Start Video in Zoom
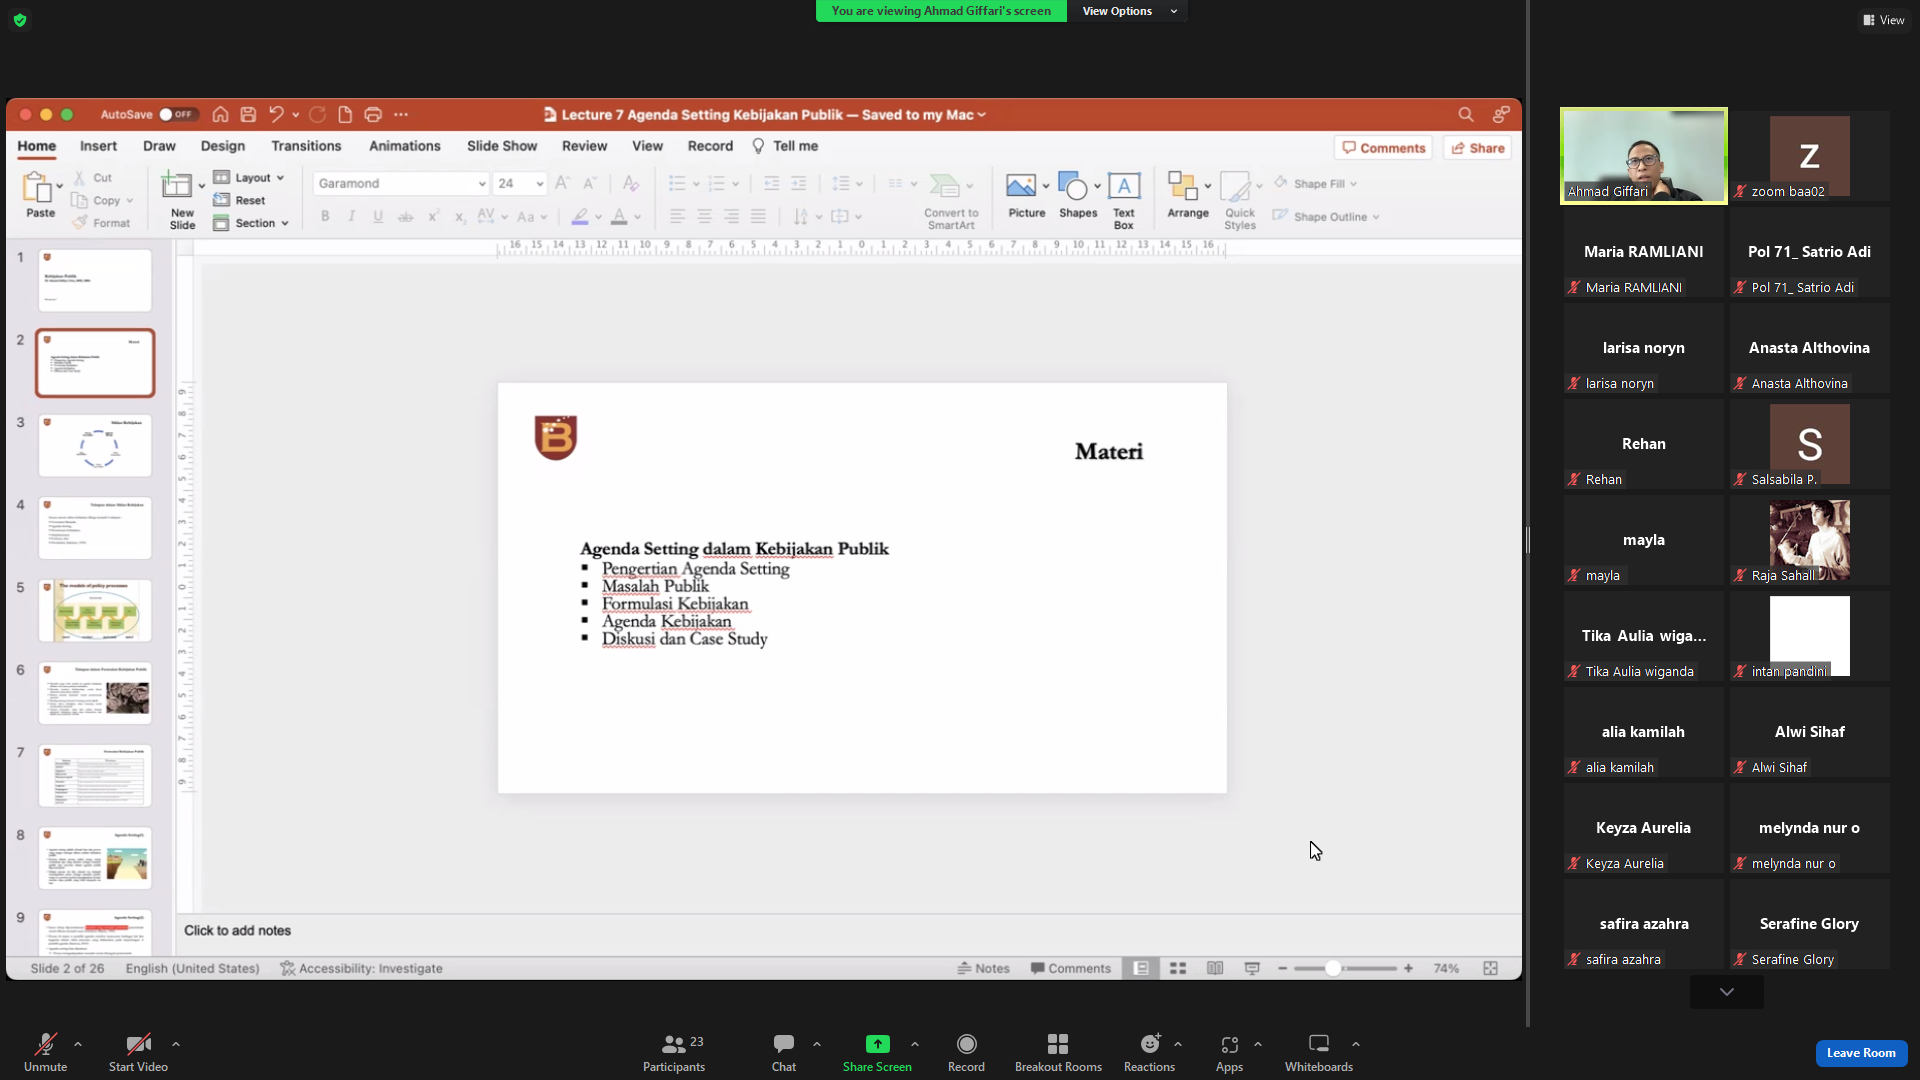 pyautogui.click(x=138, y=1053)
